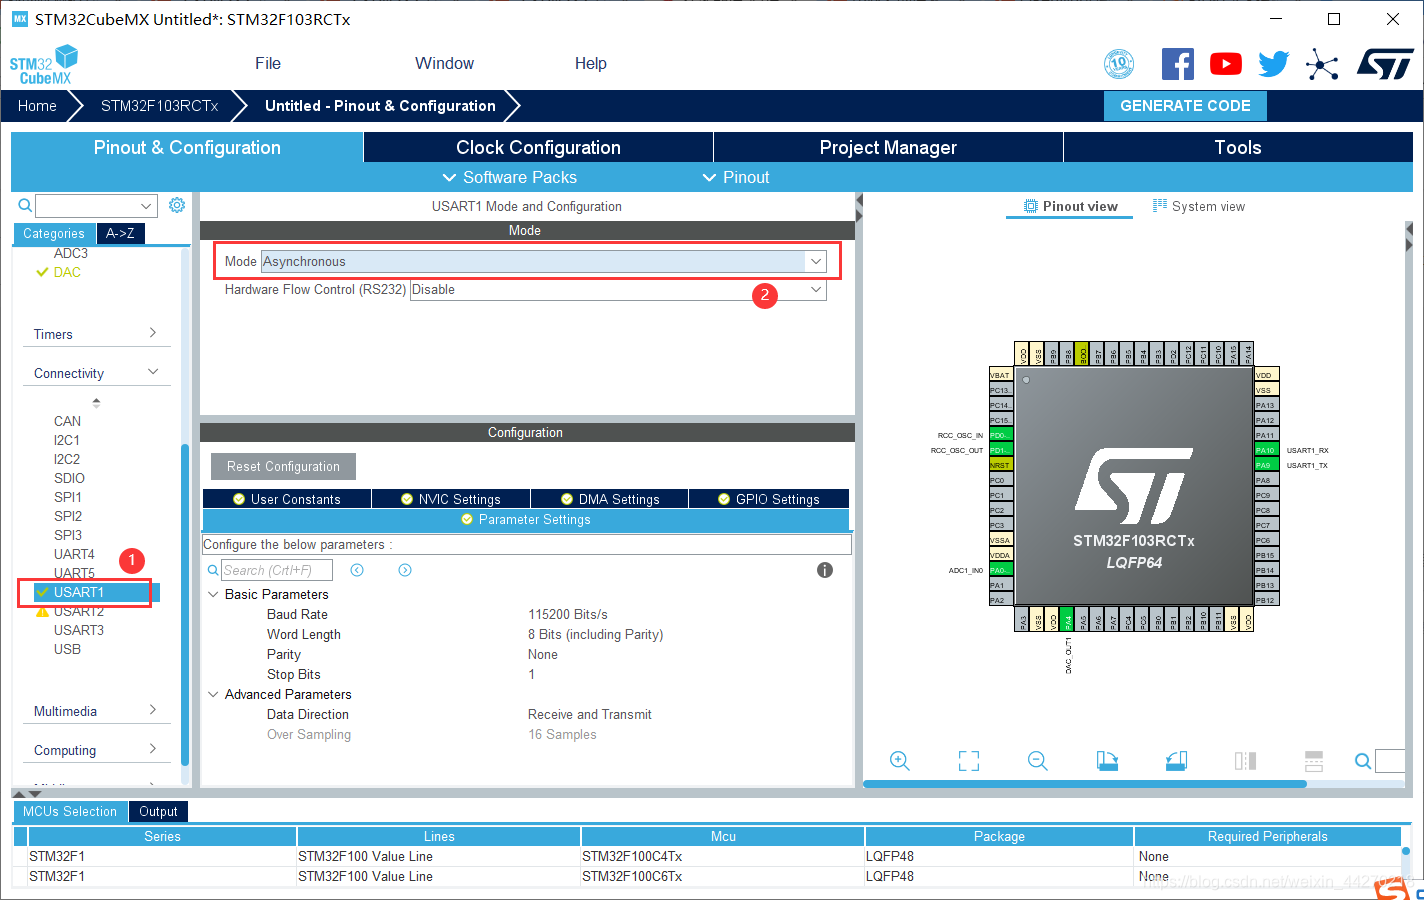Switch to the Output tab

tap(158, 811)
